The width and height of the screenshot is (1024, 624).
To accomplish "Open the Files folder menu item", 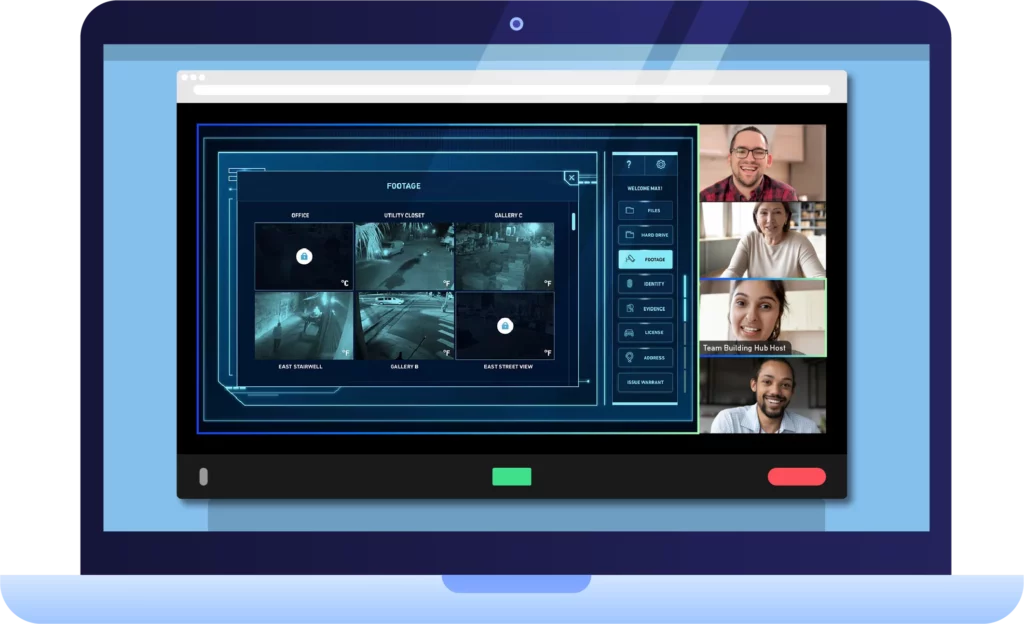I will click(x=645, y=211).
